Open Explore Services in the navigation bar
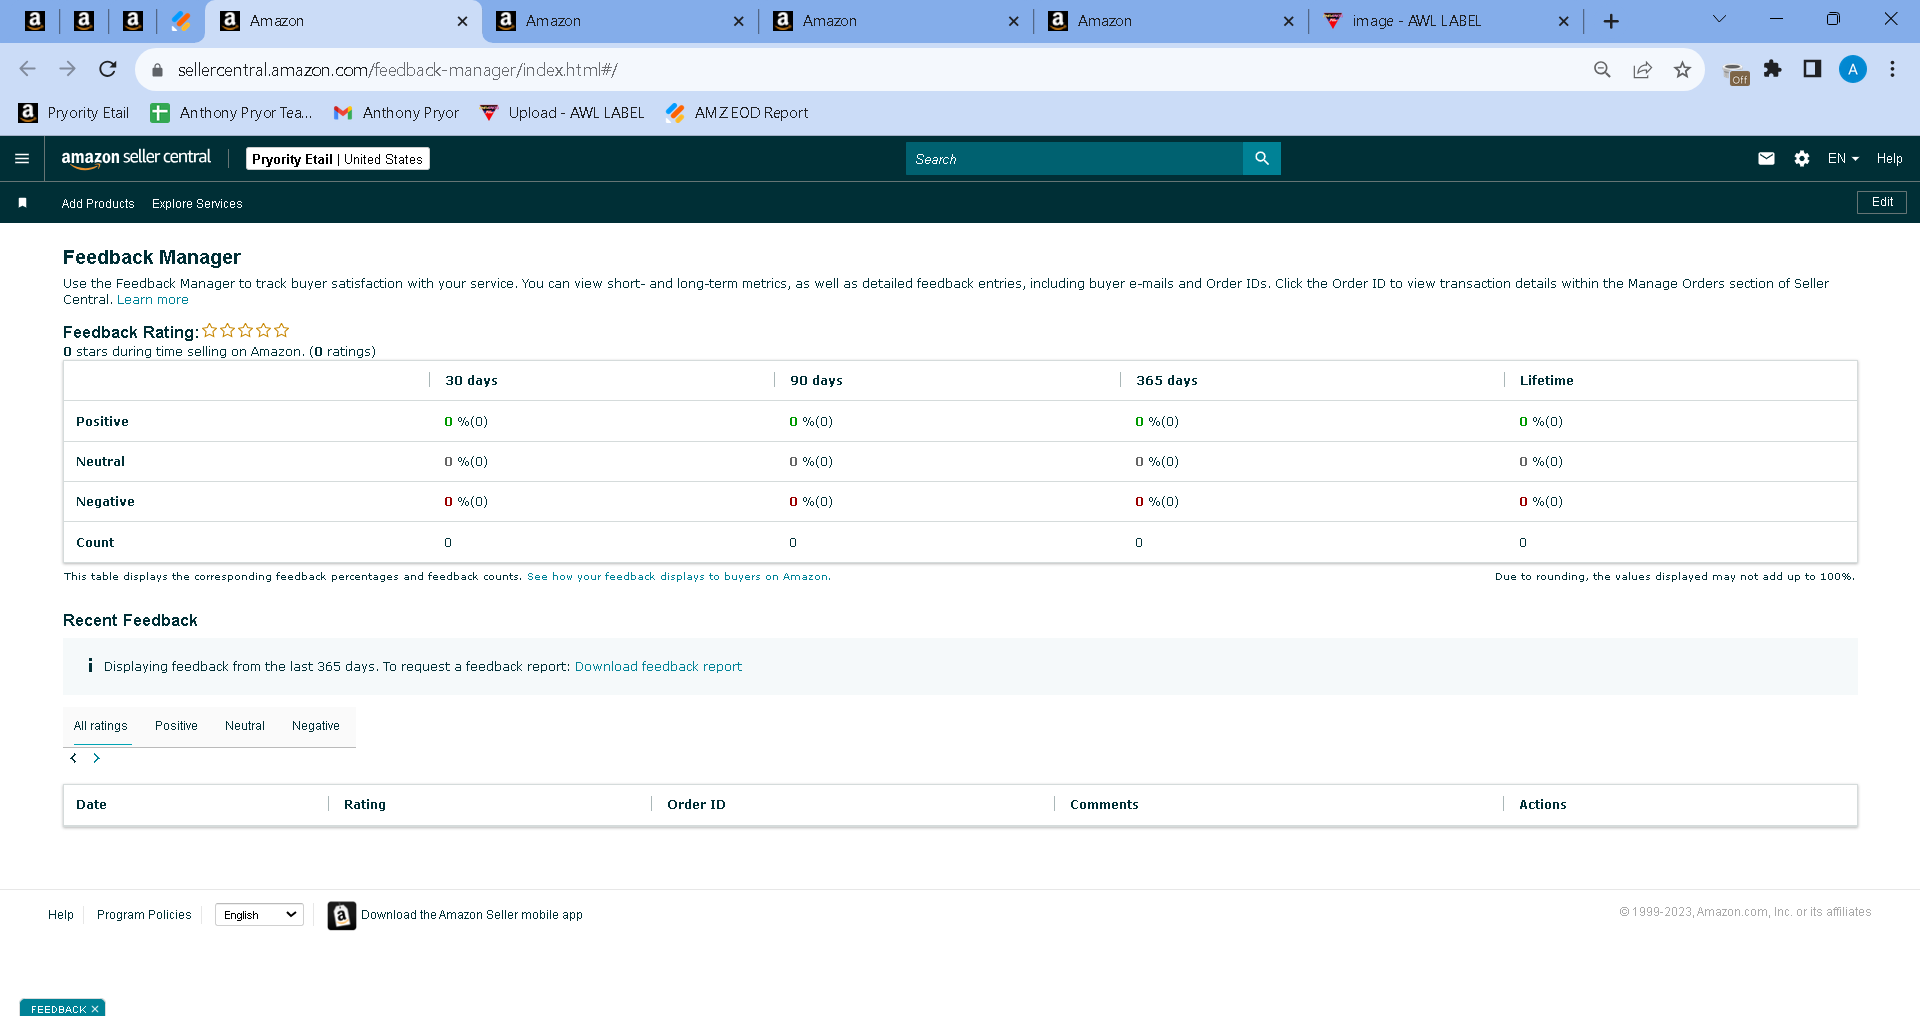This screenshot has width=1920, height=1016. click(x=197, y=204)
